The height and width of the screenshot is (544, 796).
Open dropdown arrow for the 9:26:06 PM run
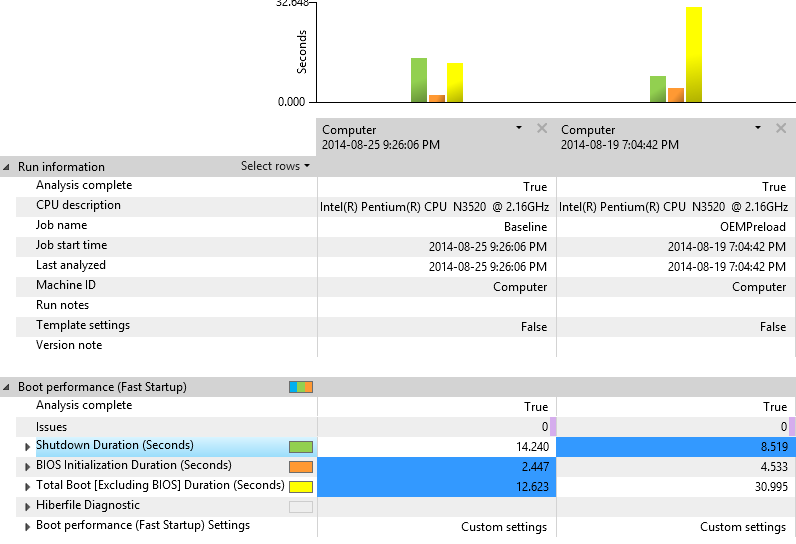(x=519, y=128)
